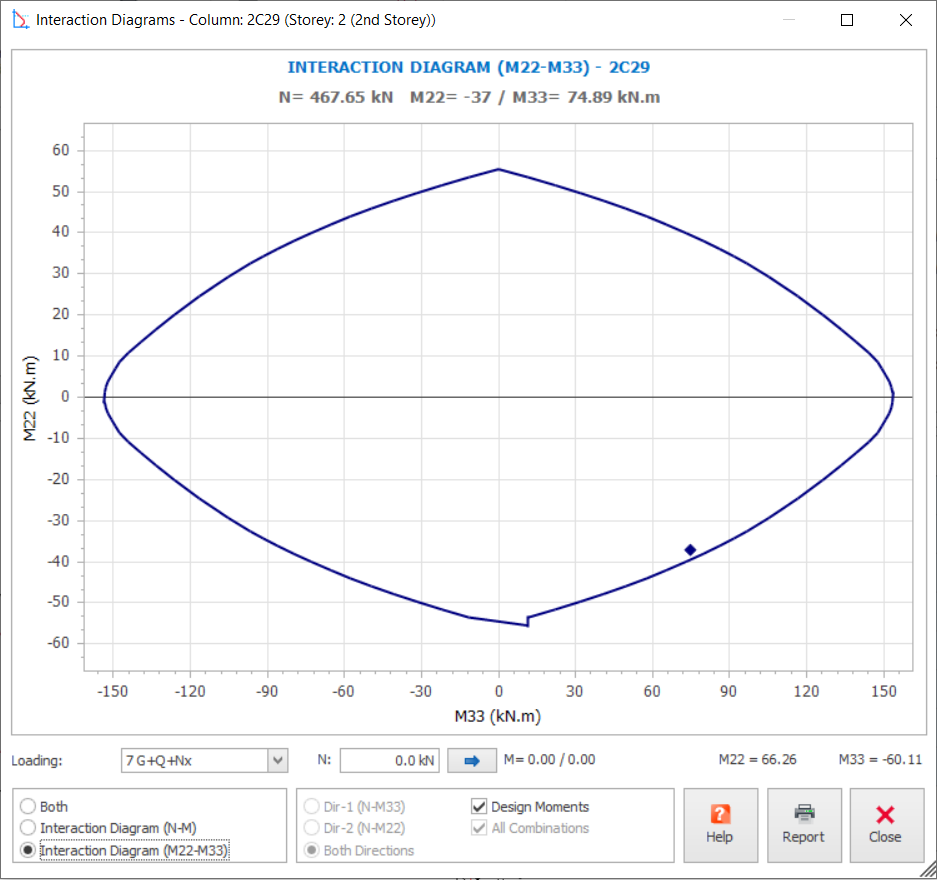
Task: Minimize the Interaction Diagrams window
Action: tap(789, 20)
